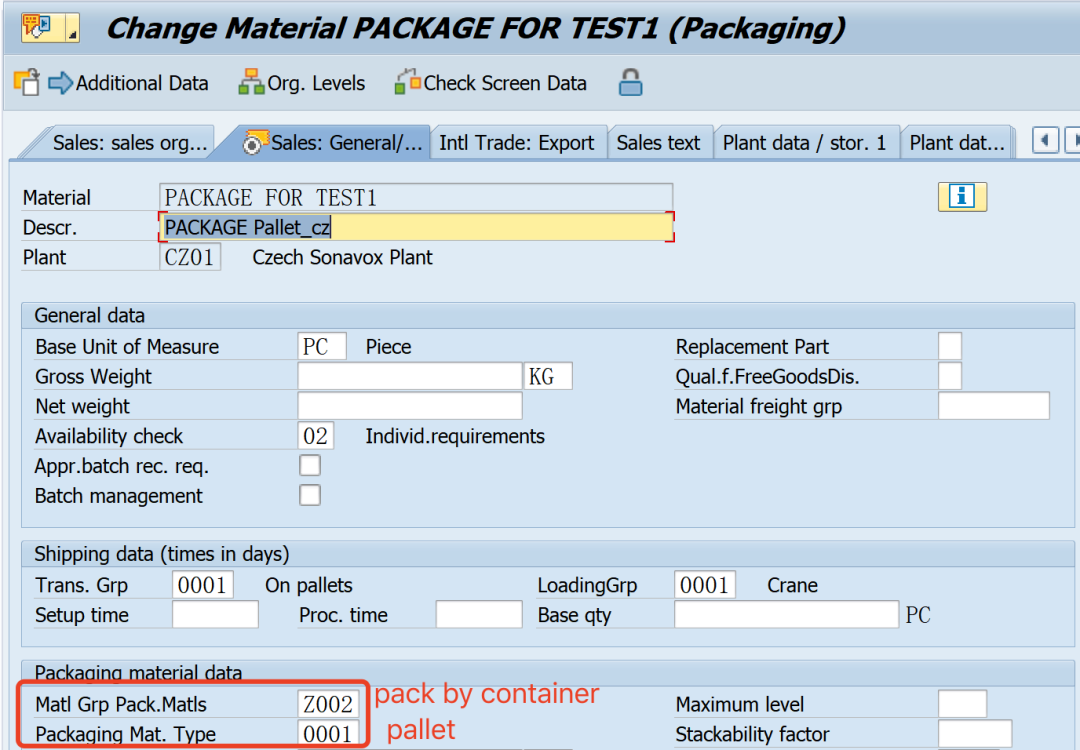Click the weight unit KG field

click(548, 376)
